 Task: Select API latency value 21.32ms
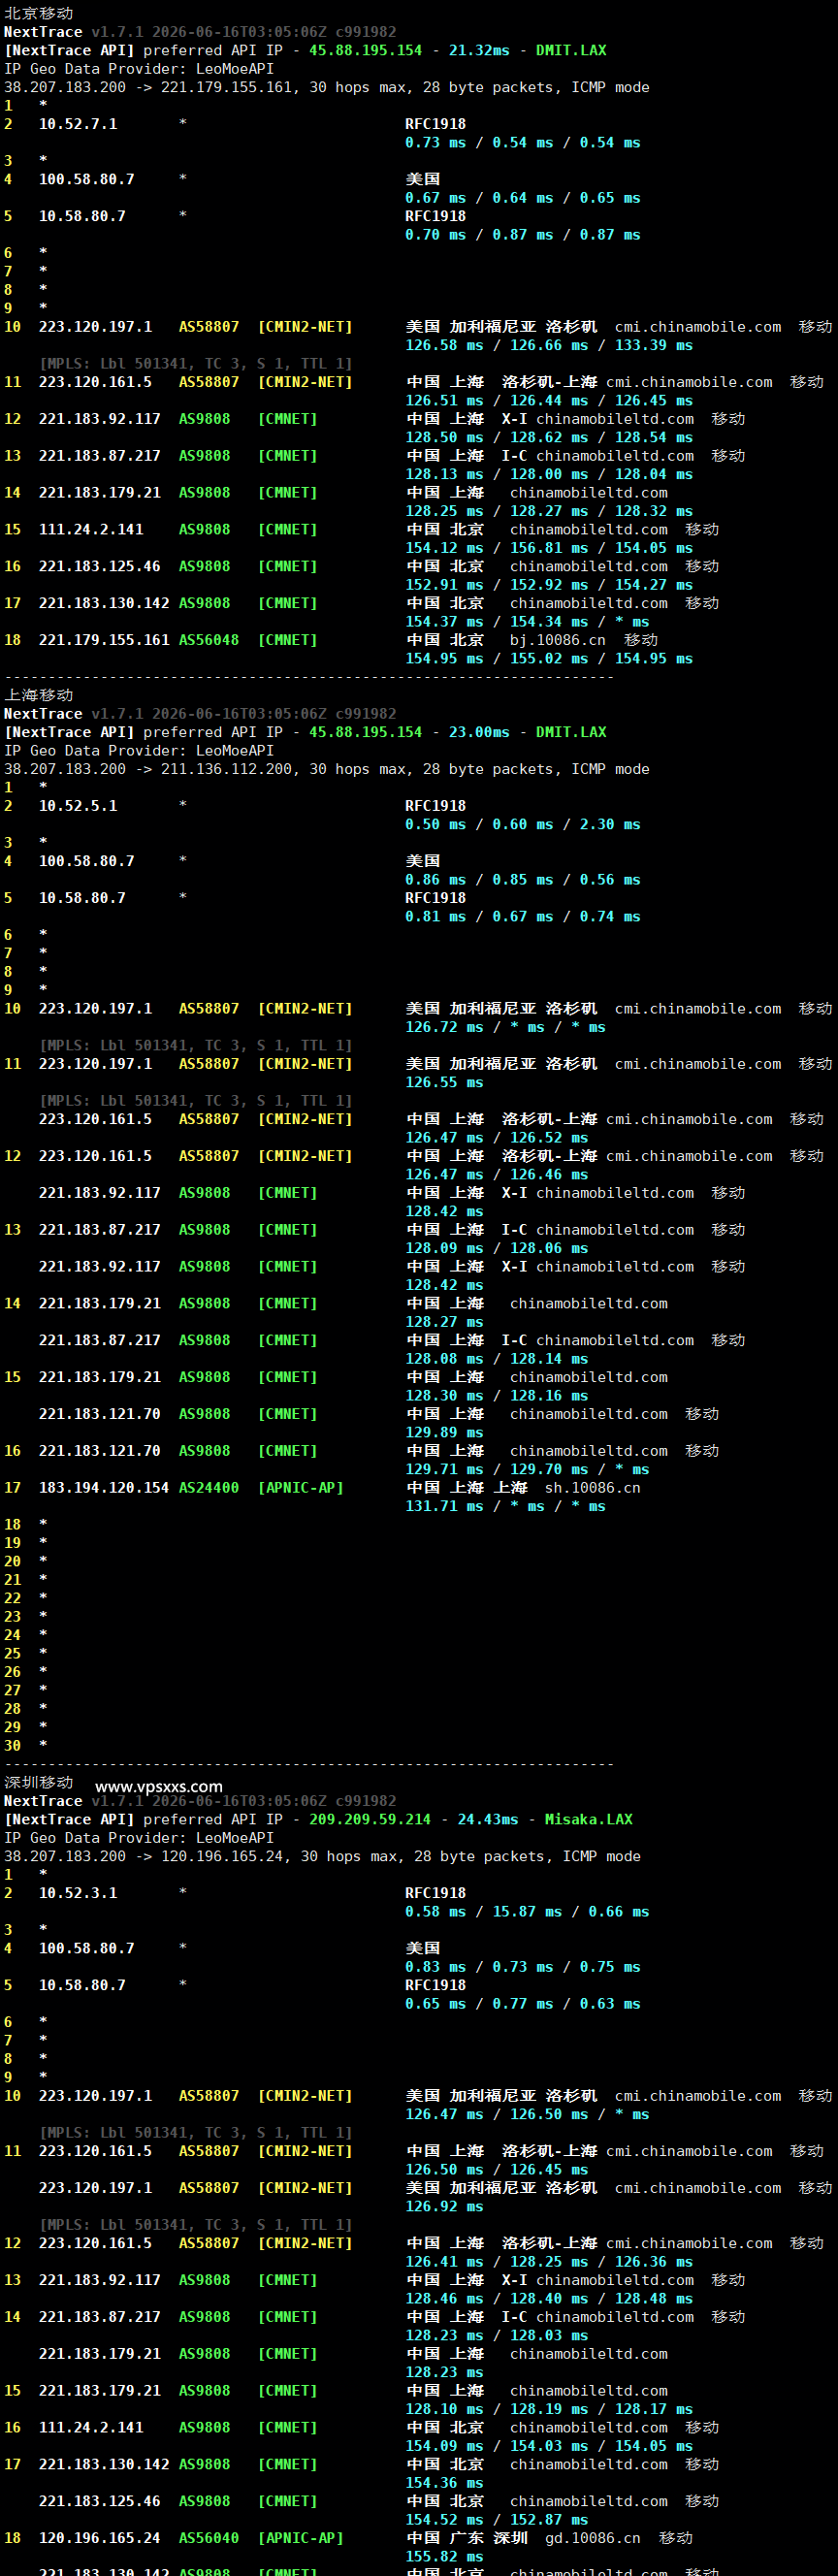pos(479,50)
